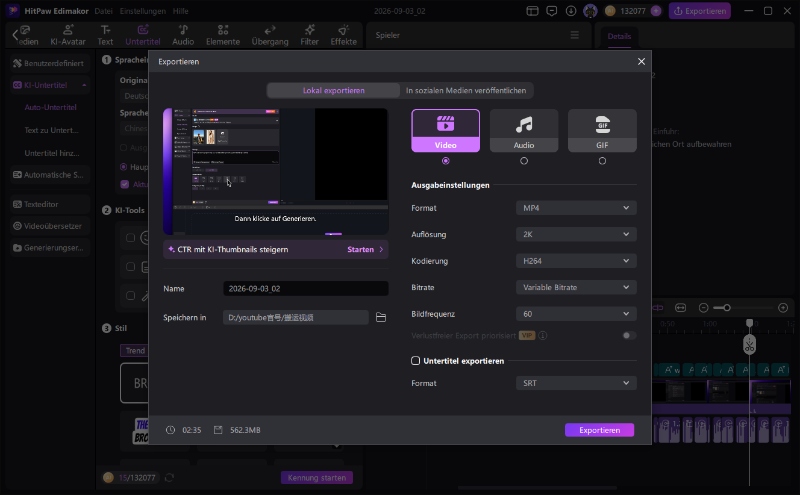The image size is (800, 495).
Task: Open Videoübersetzer in sidebar
Action: [49, 226]
